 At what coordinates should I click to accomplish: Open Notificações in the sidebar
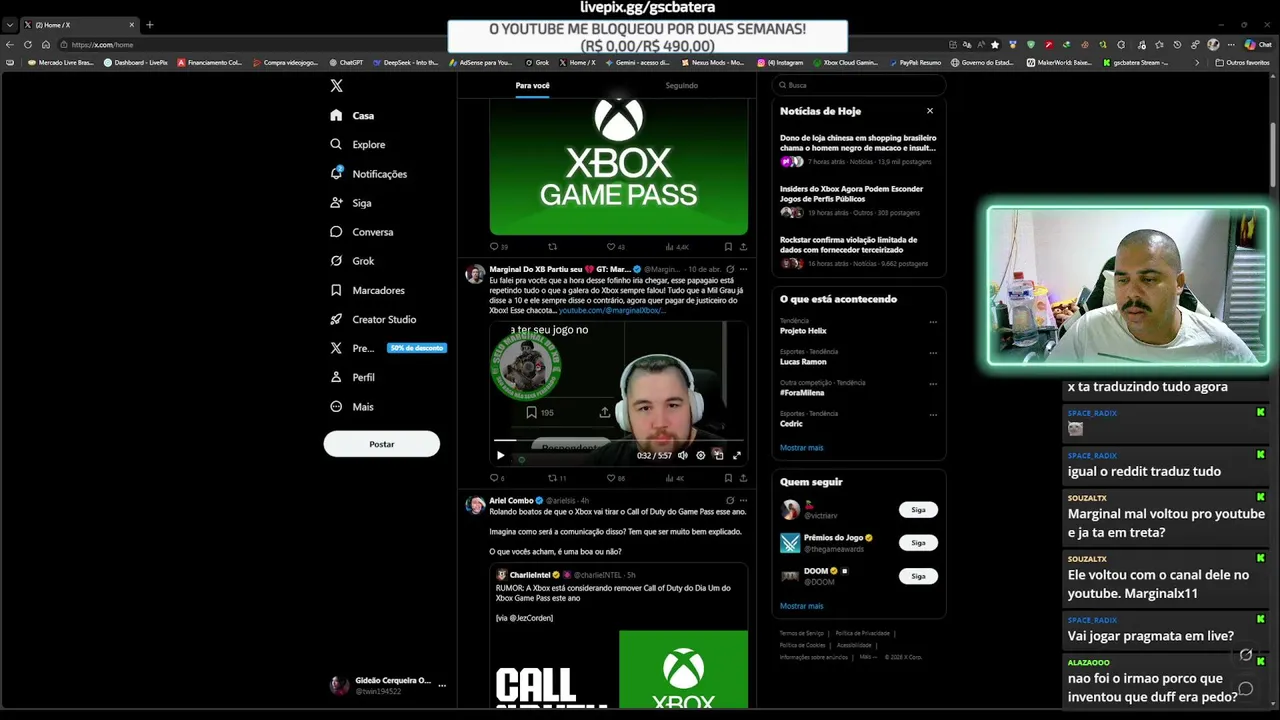pos(368,174)
